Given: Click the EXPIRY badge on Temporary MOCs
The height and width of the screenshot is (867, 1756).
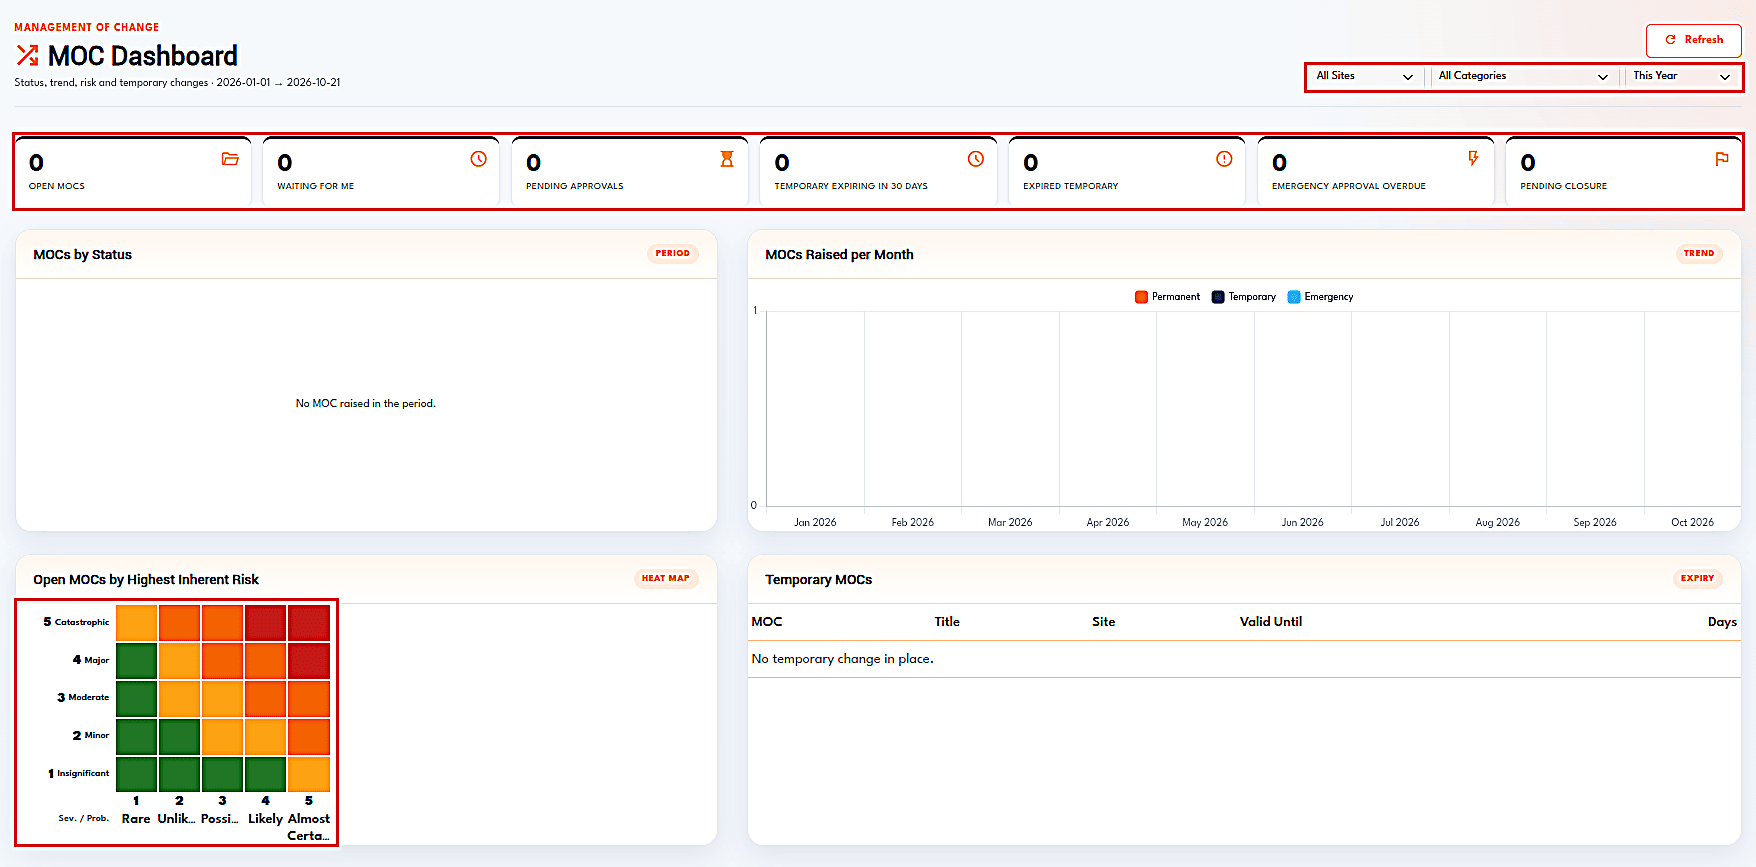Looking at the screenshot, I should [1697, 579].
